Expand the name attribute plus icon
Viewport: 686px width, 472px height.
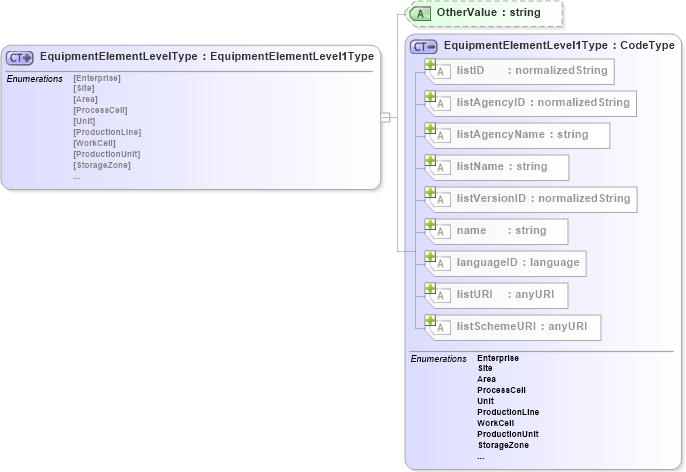point(430,224)
